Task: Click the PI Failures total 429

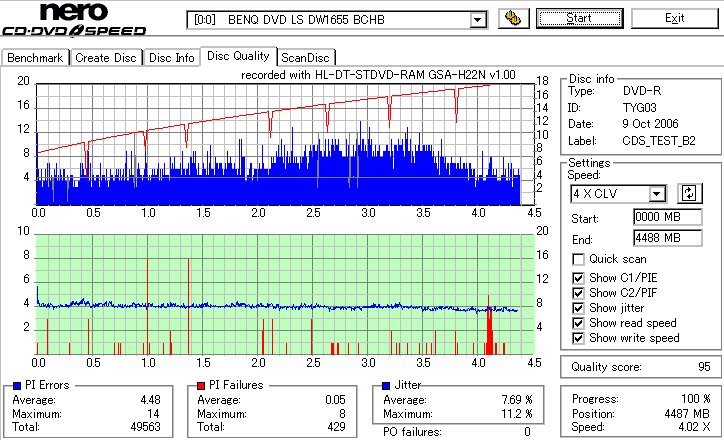Action: [336, 427]
